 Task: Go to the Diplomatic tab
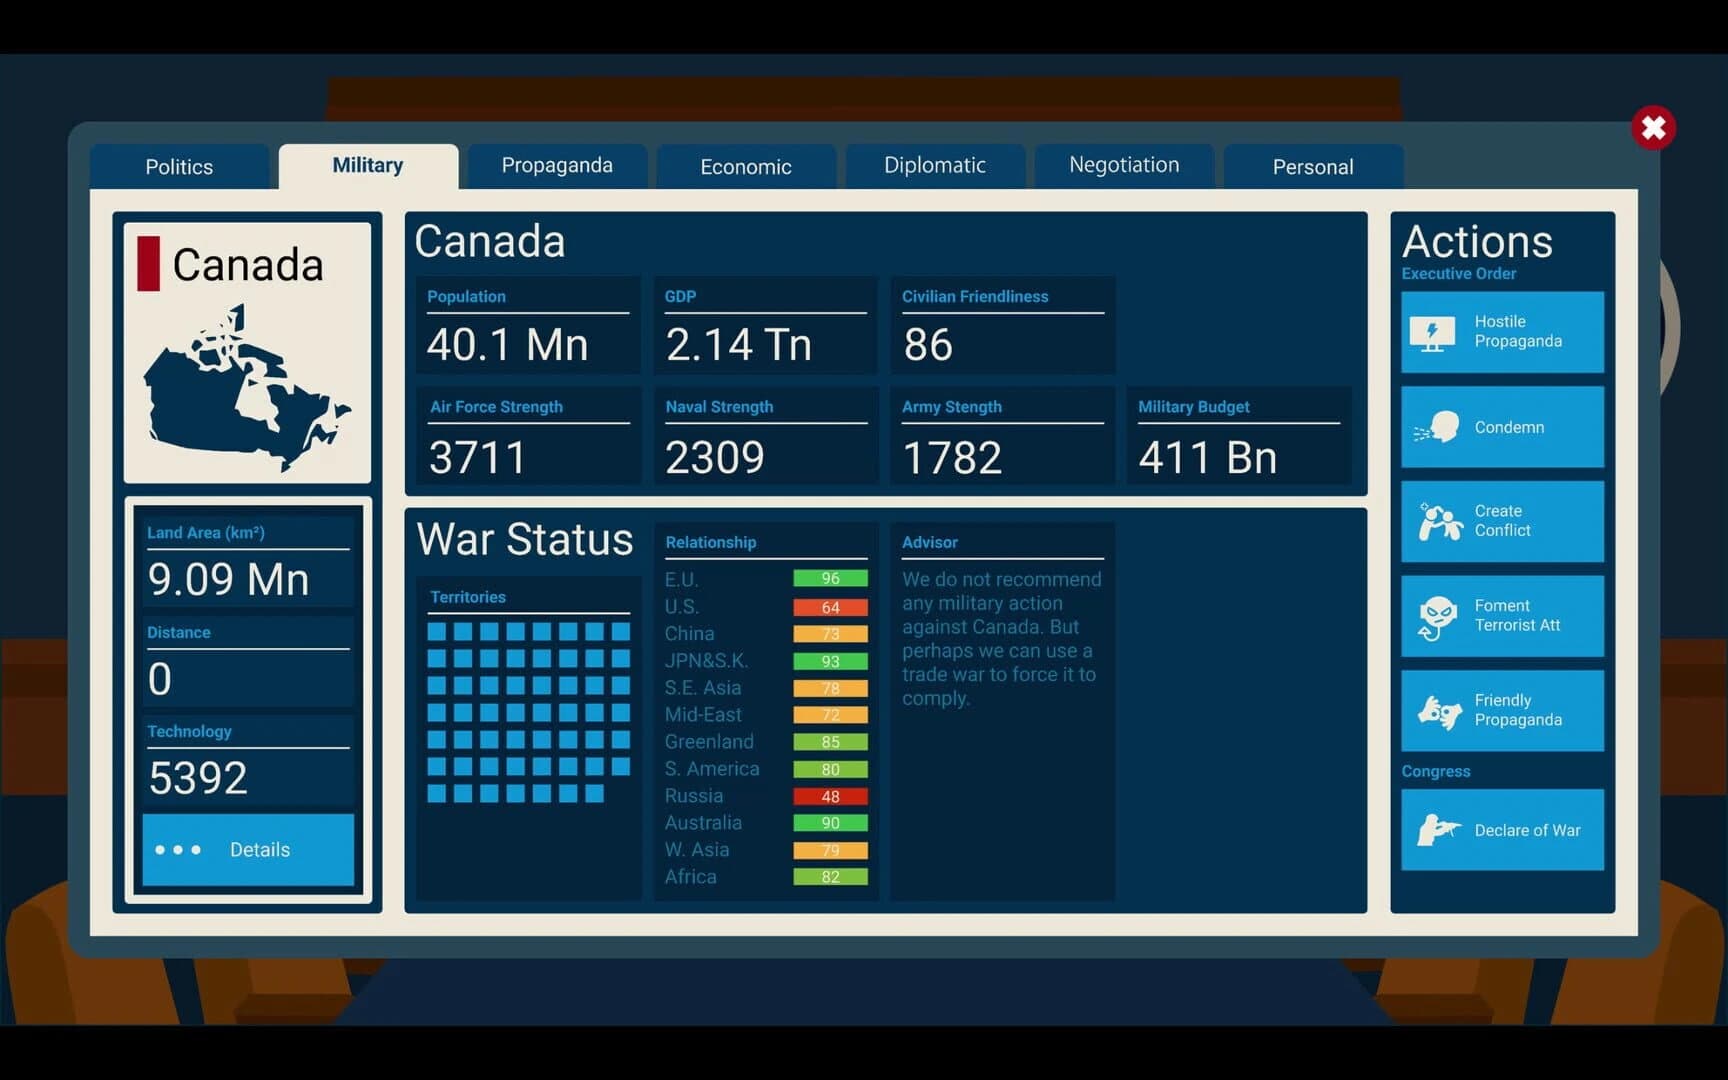coord(935,166)
